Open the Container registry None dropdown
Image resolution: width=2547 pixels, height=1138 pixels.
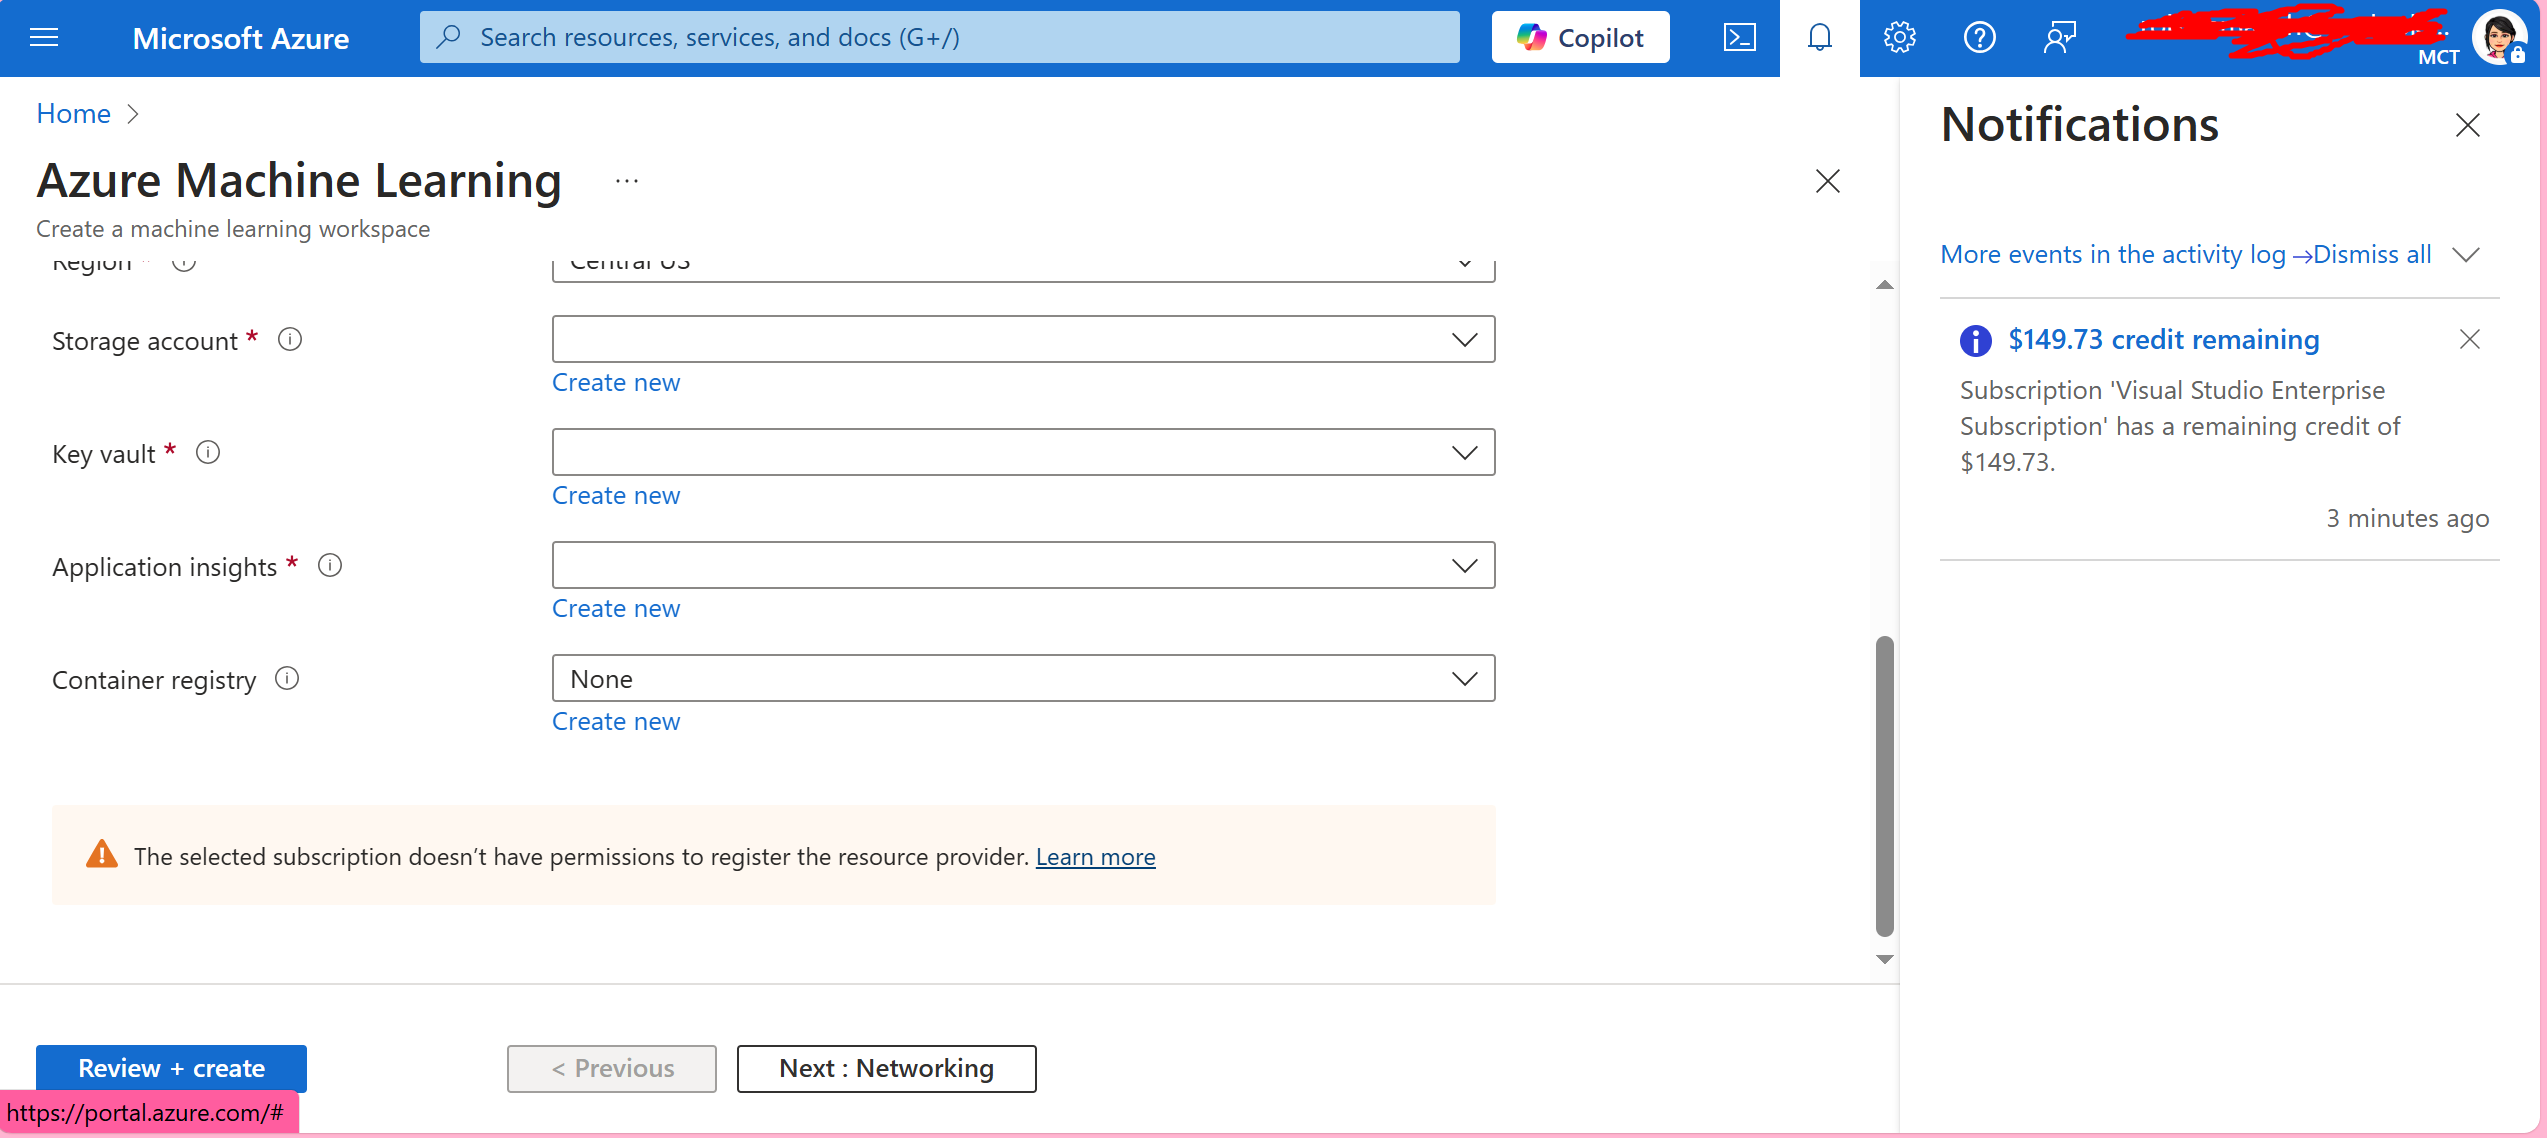tap(1023, 679)
